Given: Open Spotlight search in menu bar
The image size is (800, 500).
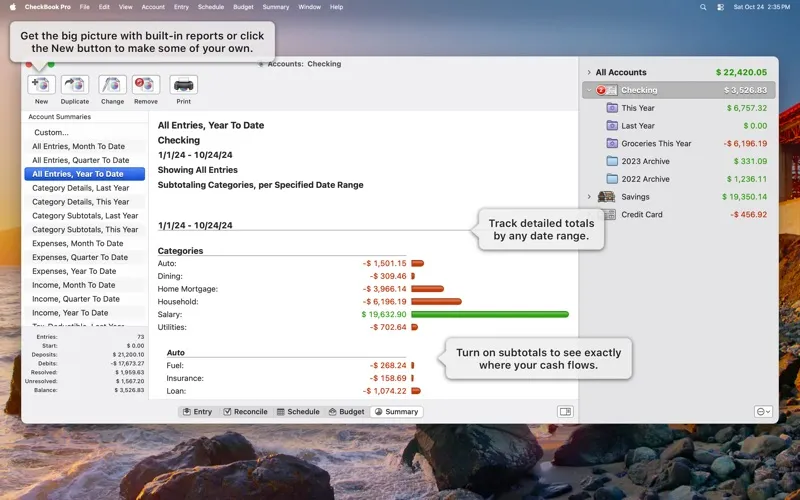Looking at the screenshot, I should click(703, 7).
